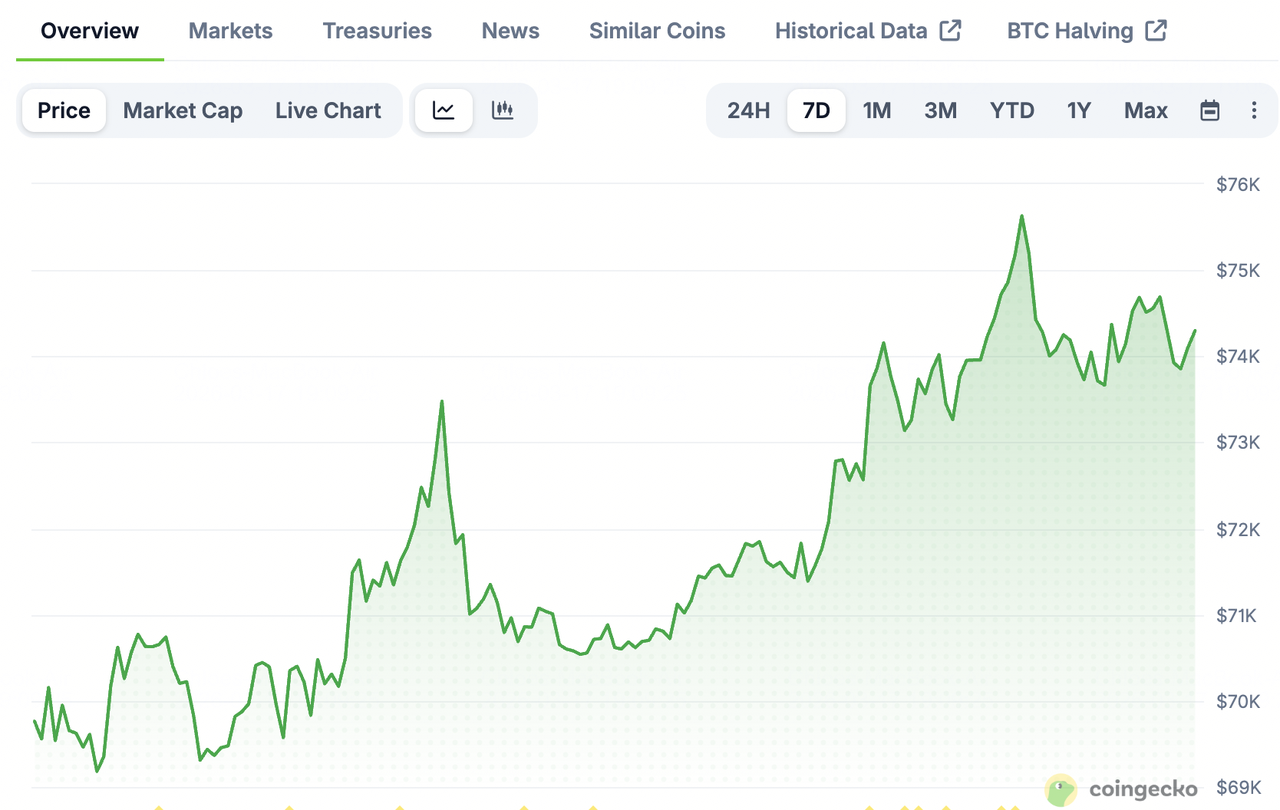
Task: Set chart range to 1M
Action: (877, 110)
